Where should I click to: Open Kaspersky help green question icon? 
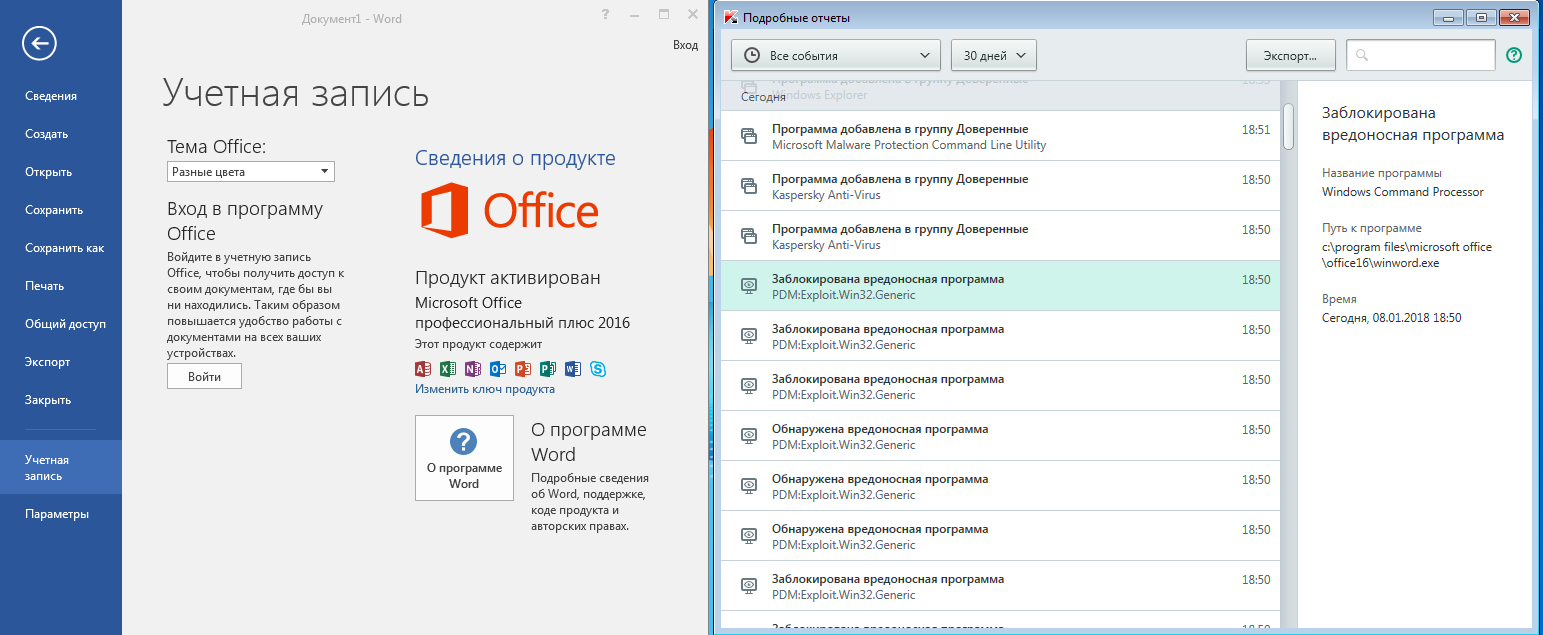coord(1513,55)
